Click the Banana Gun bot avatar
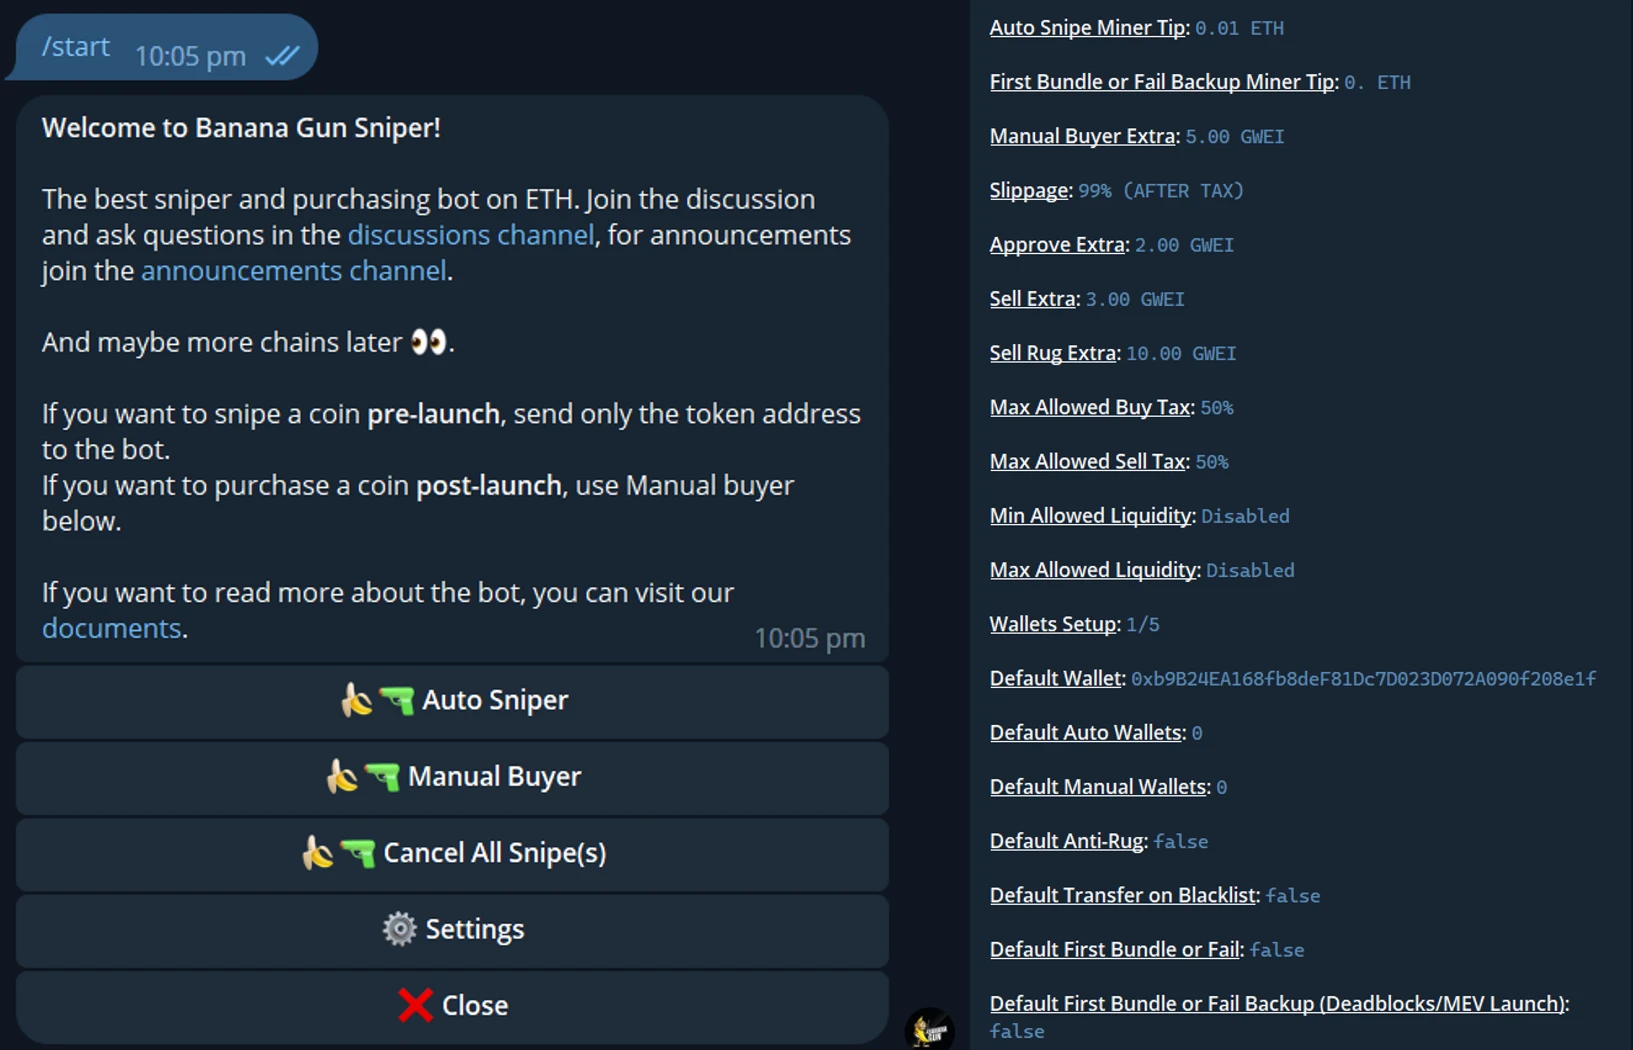 coord(929,1029)
